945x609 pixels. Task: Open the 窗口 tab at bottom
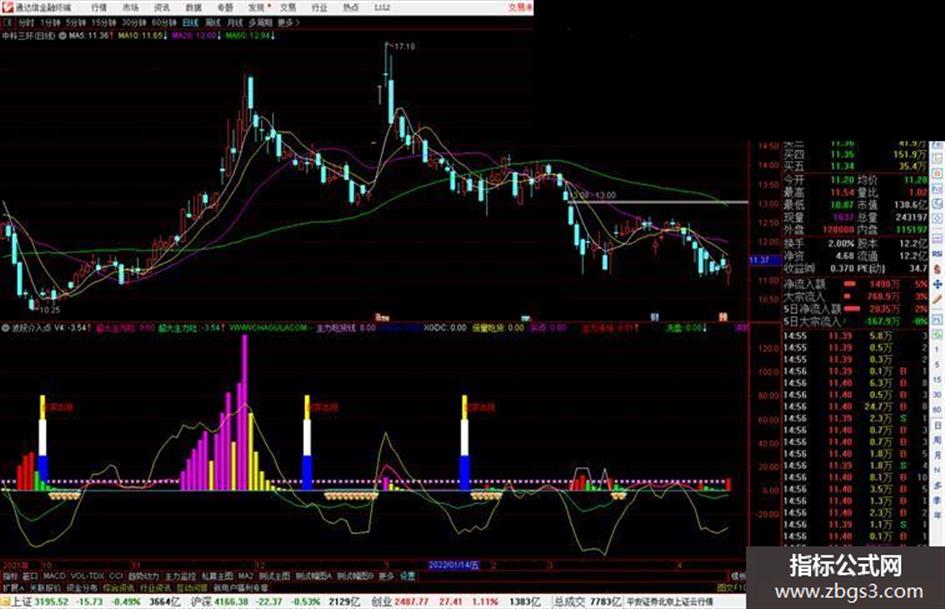30,576
